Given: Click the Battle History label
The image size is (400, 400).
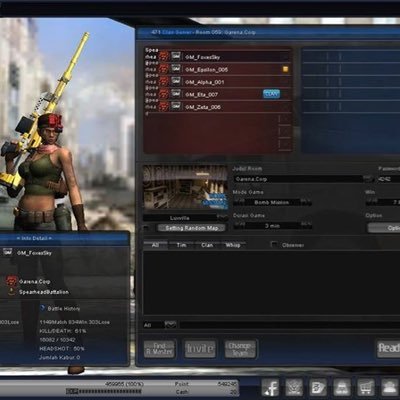Looking at the screenshot, I should [64, 309].
